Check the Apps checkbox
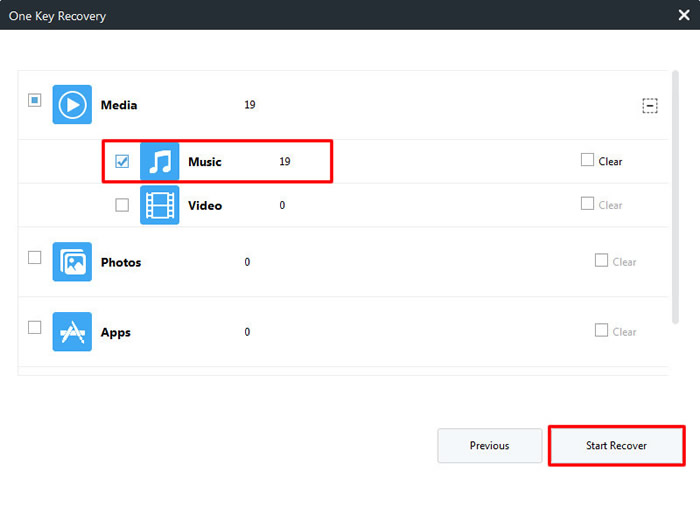Viewport: 700px width, 507px height. [34, 327]
